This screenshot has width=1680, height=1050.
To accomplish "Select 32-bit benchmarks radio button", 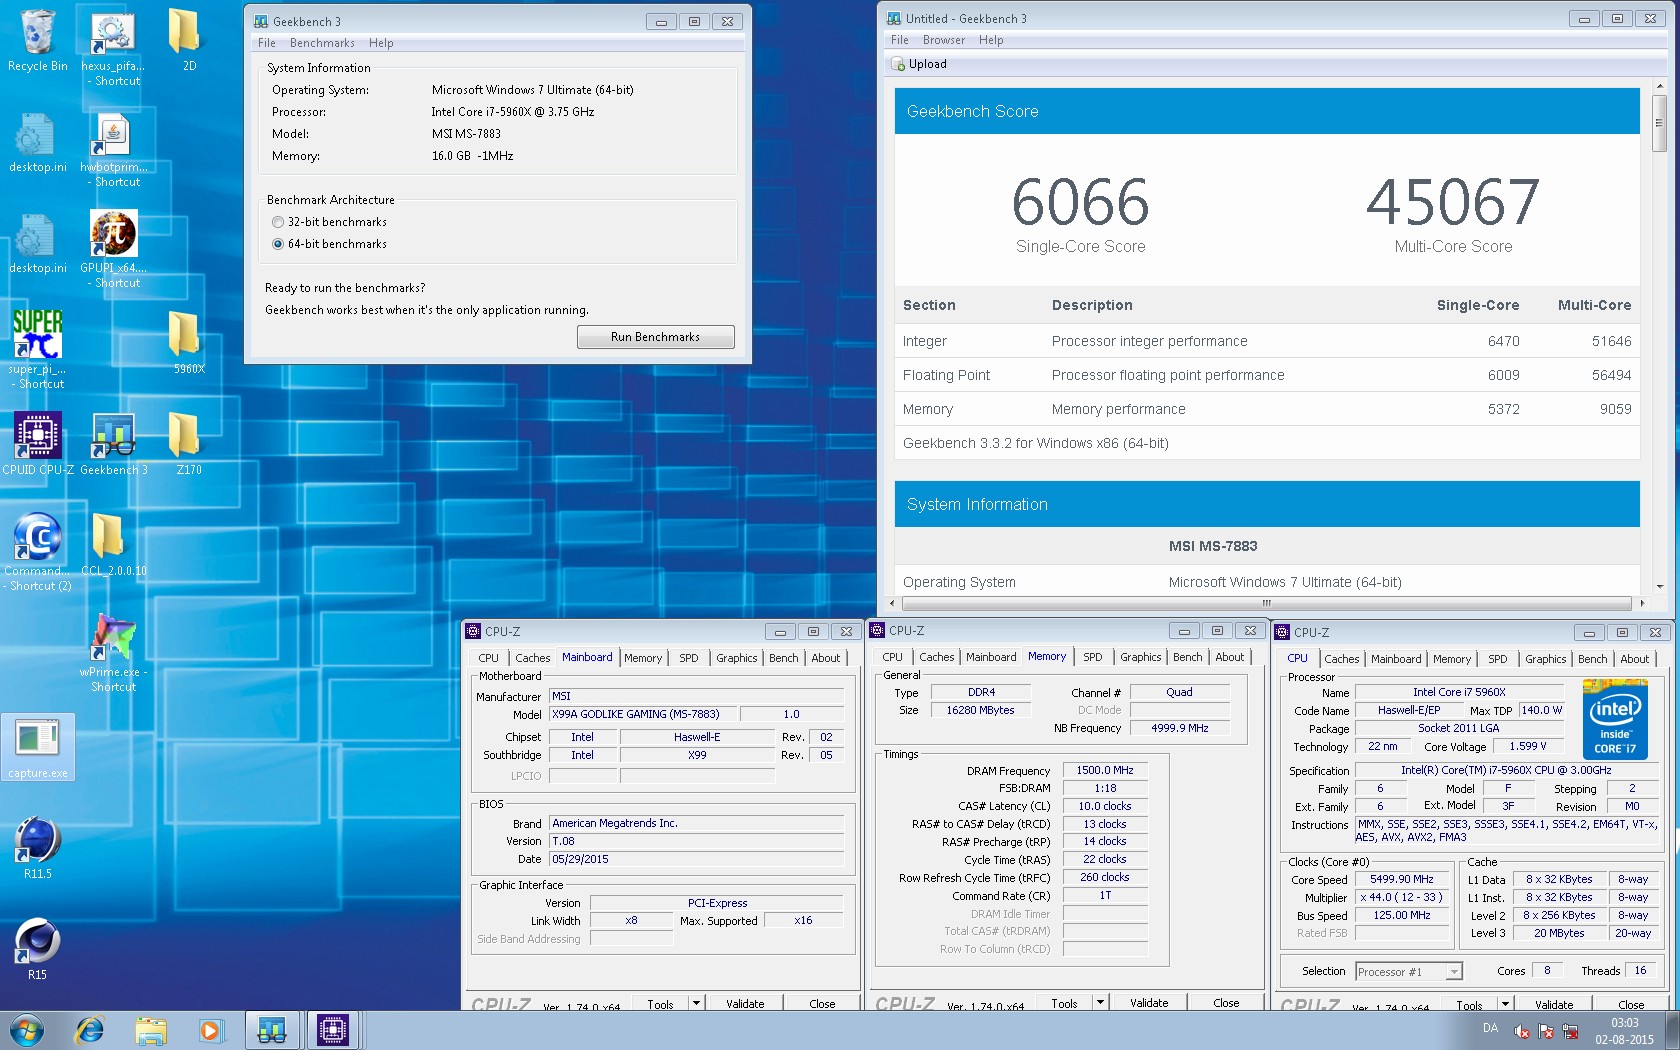I will pyautogui.click(x=278, y=222).
